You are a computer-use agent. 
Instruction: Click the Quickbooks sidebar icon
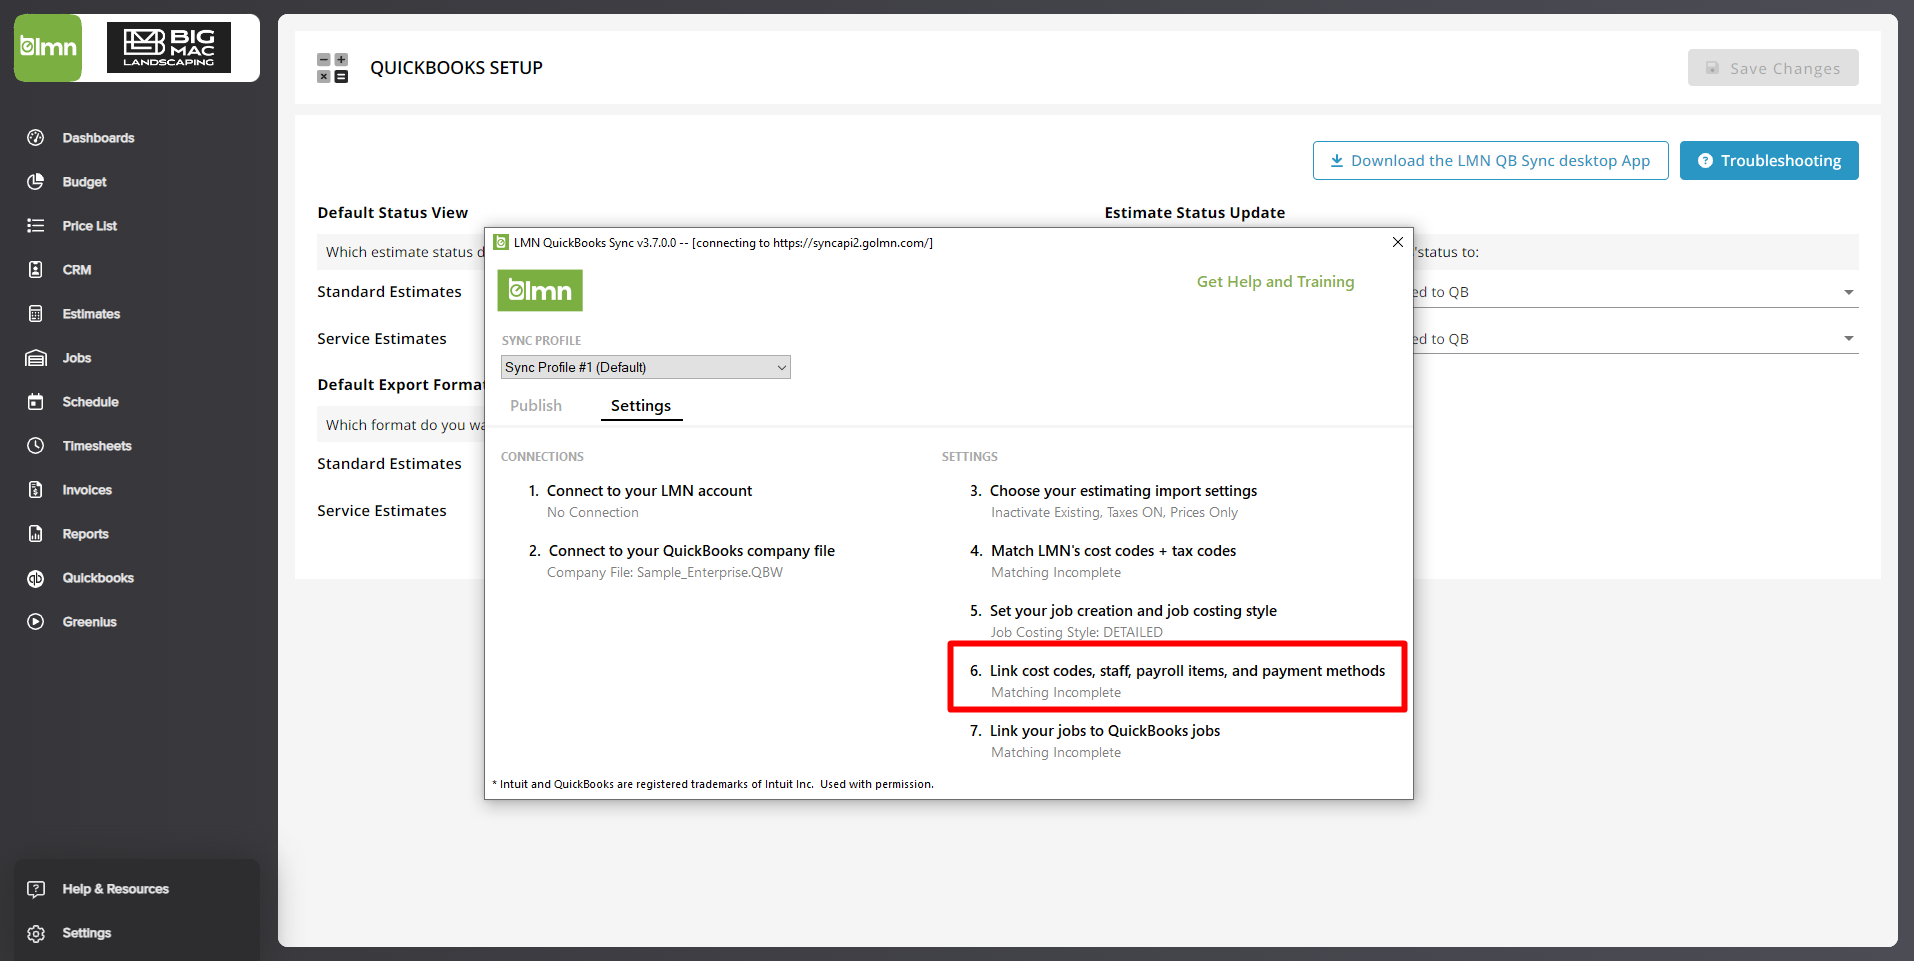point(36,578)
